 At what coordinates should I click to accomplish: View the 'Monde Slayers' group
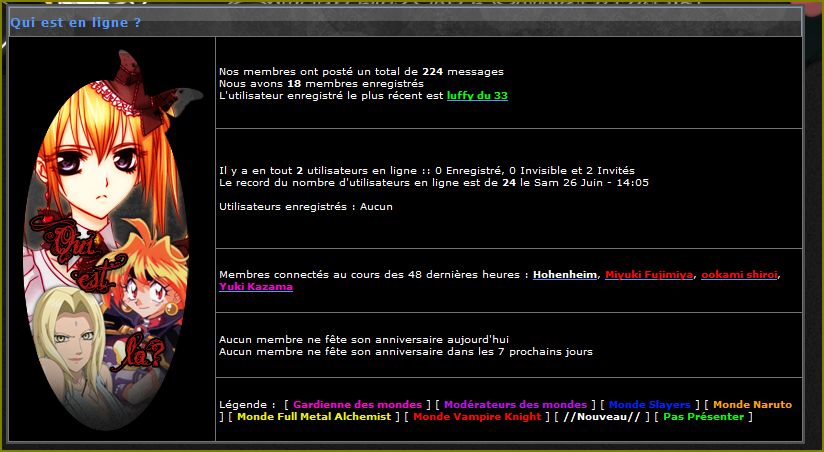click(x=650, y=405)
